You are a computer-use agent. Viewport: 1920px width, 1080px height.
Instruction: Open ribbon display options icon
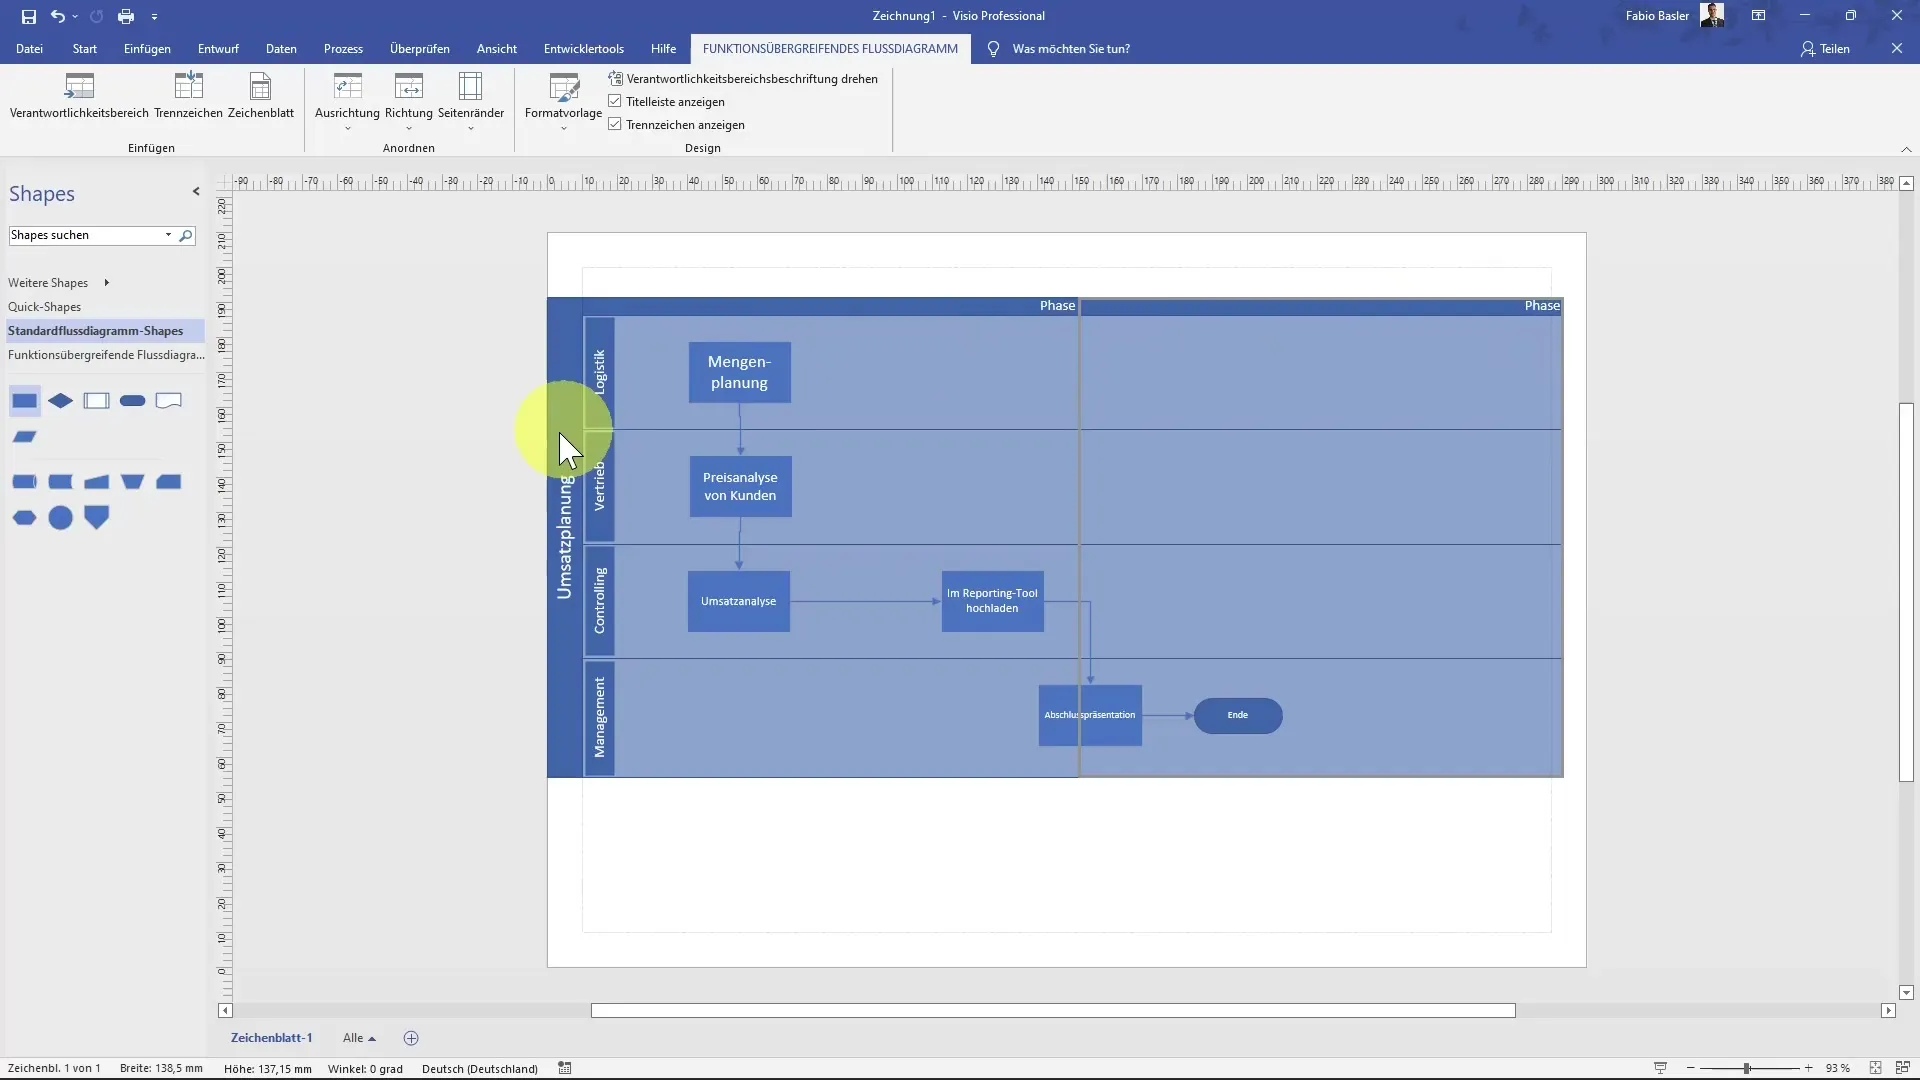(x=1758, y=16)
